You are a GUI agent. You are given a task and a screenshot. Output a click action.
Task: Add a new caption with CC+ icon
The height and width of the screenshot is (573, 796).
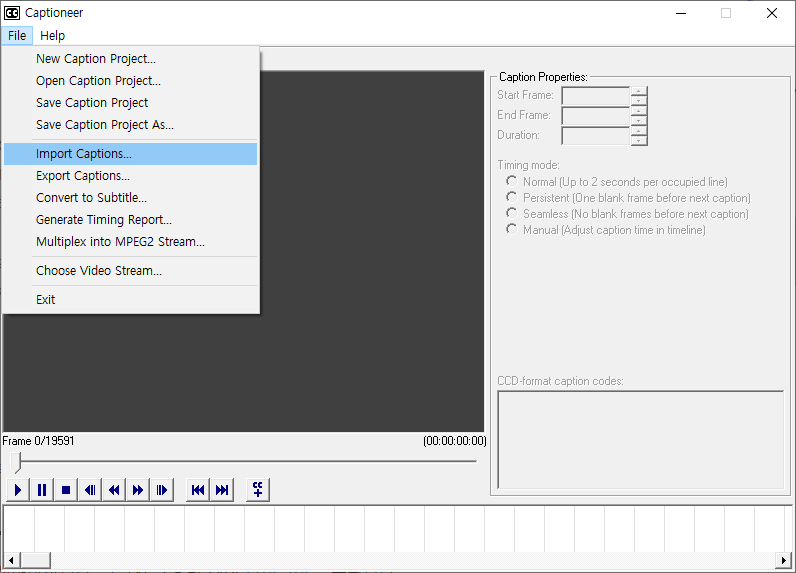(x=258, y=490)
